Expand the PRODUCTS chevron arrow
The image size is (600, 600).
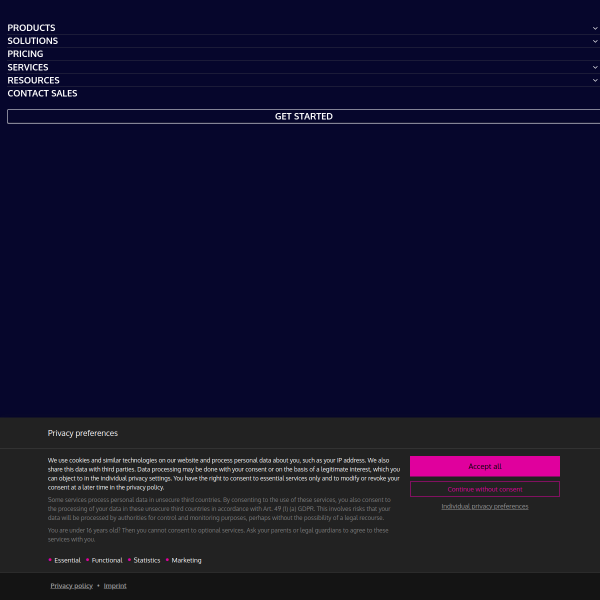[x=595, y=28]
